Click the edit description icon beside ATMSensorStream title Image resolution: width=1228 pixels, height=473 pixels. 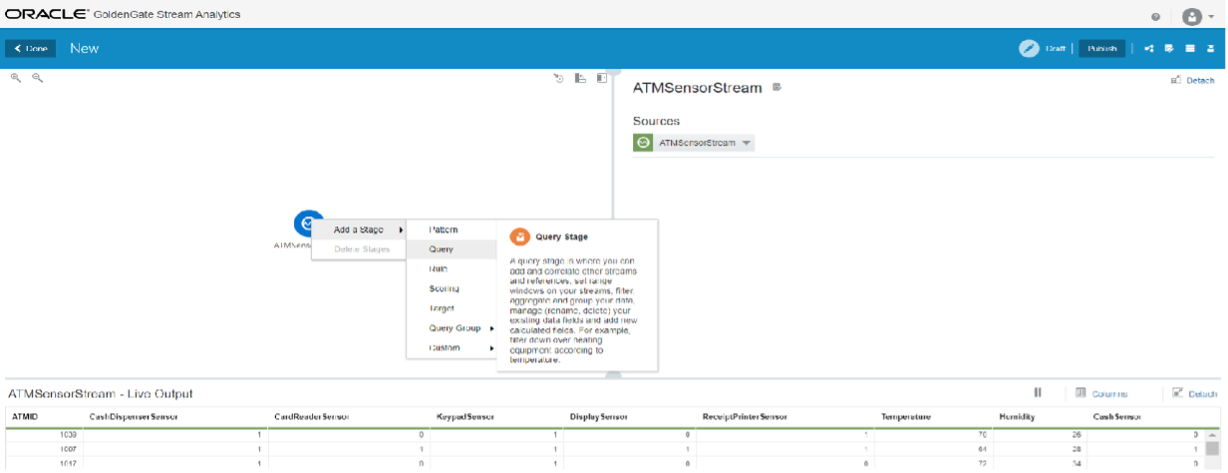777,88
